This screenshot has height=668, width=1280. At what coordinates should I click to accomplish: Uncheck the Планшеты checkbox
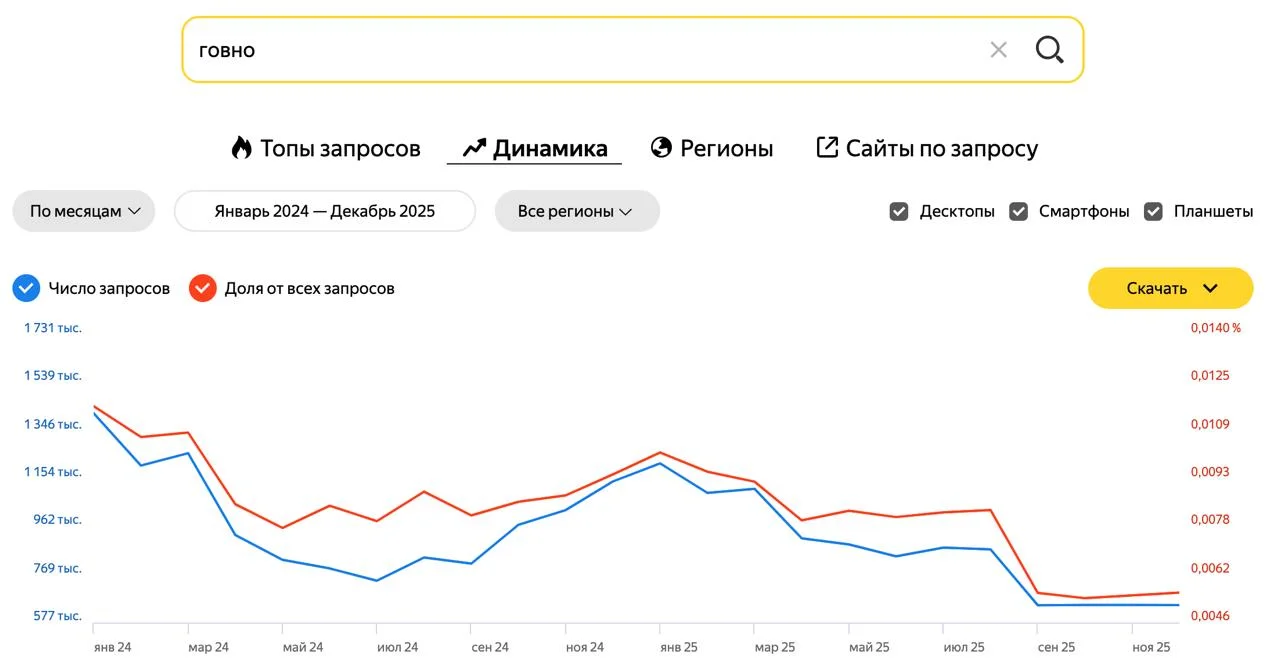(x=1153, y=211)
